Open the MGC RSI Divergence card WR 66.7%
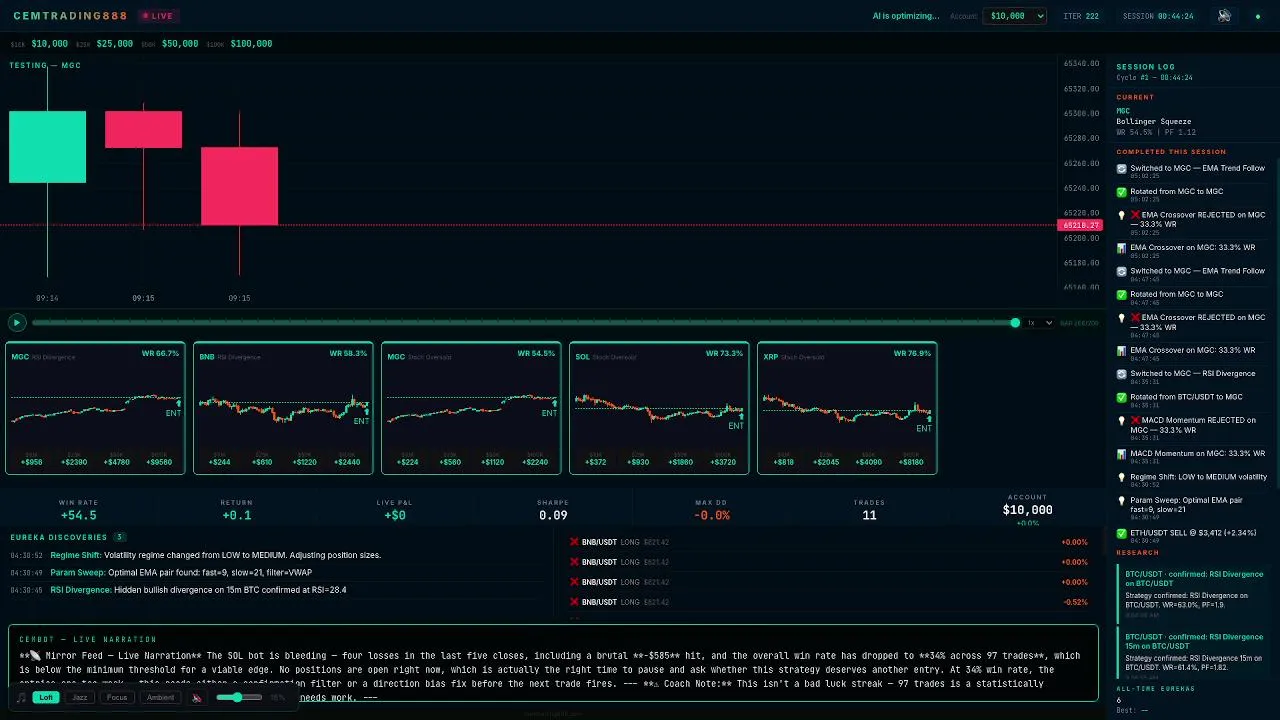Screen dimensions: 1280x720 pos(95,408)
